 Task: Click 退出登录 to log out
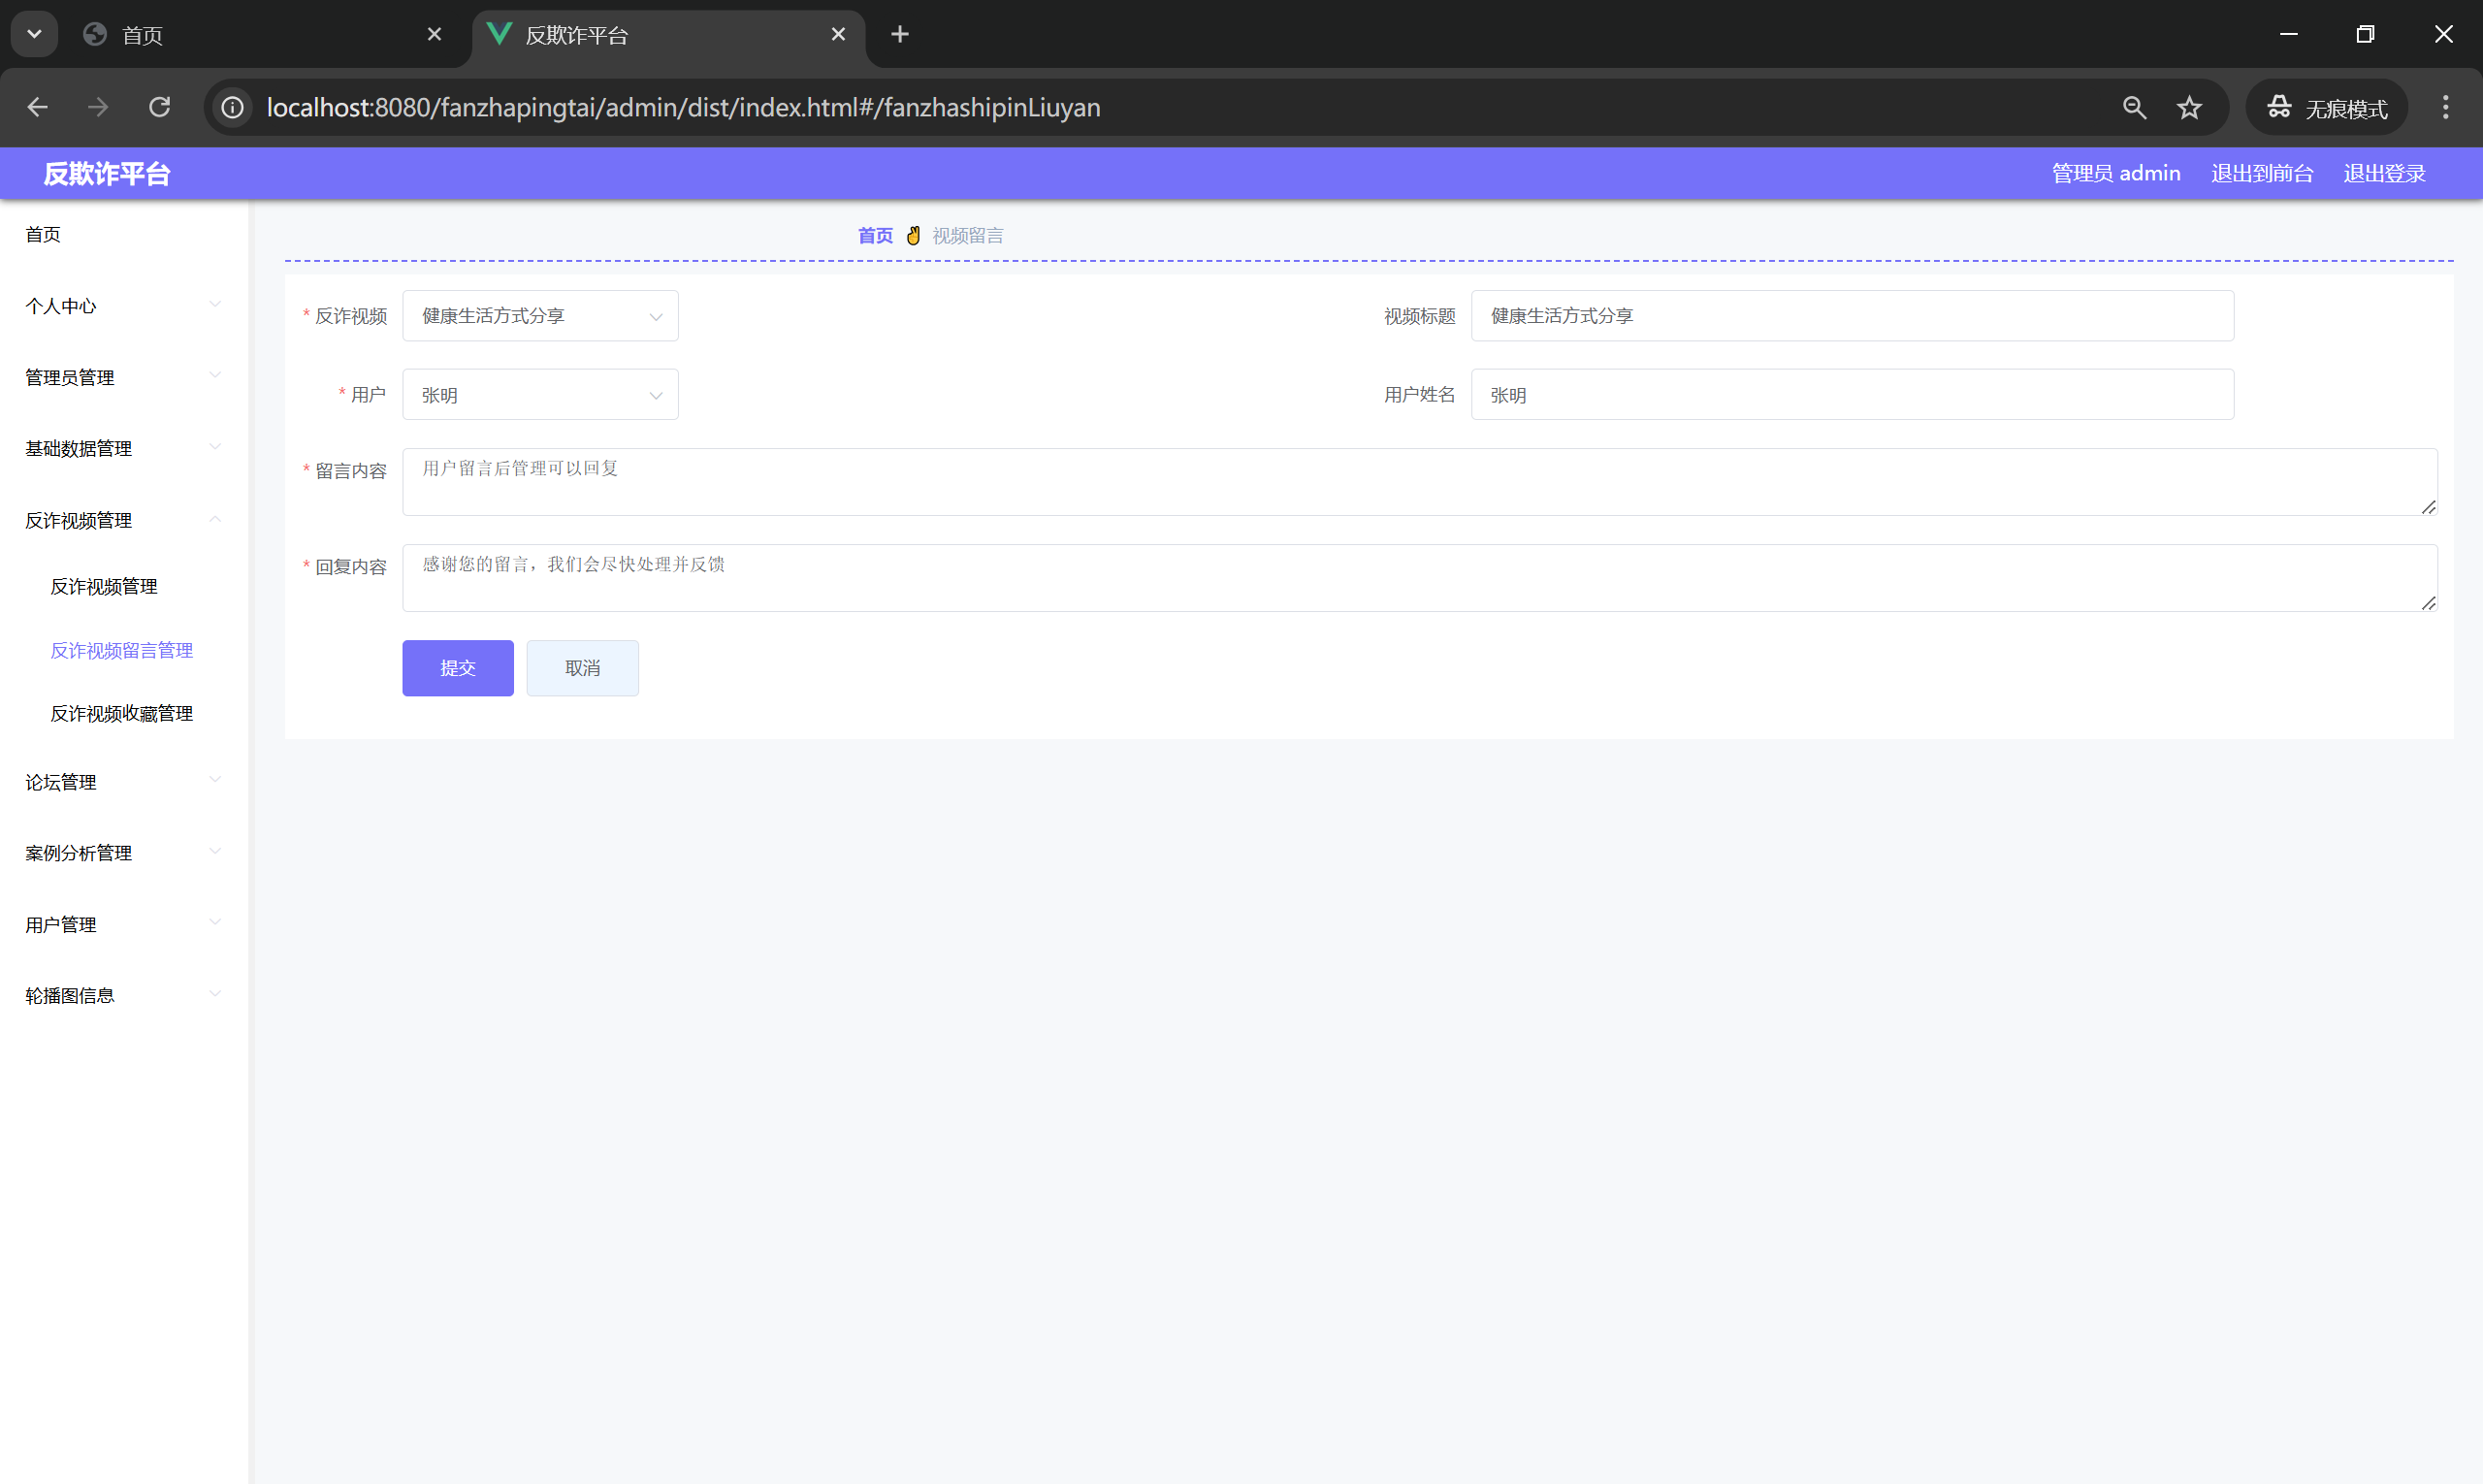pos(2384,173)
